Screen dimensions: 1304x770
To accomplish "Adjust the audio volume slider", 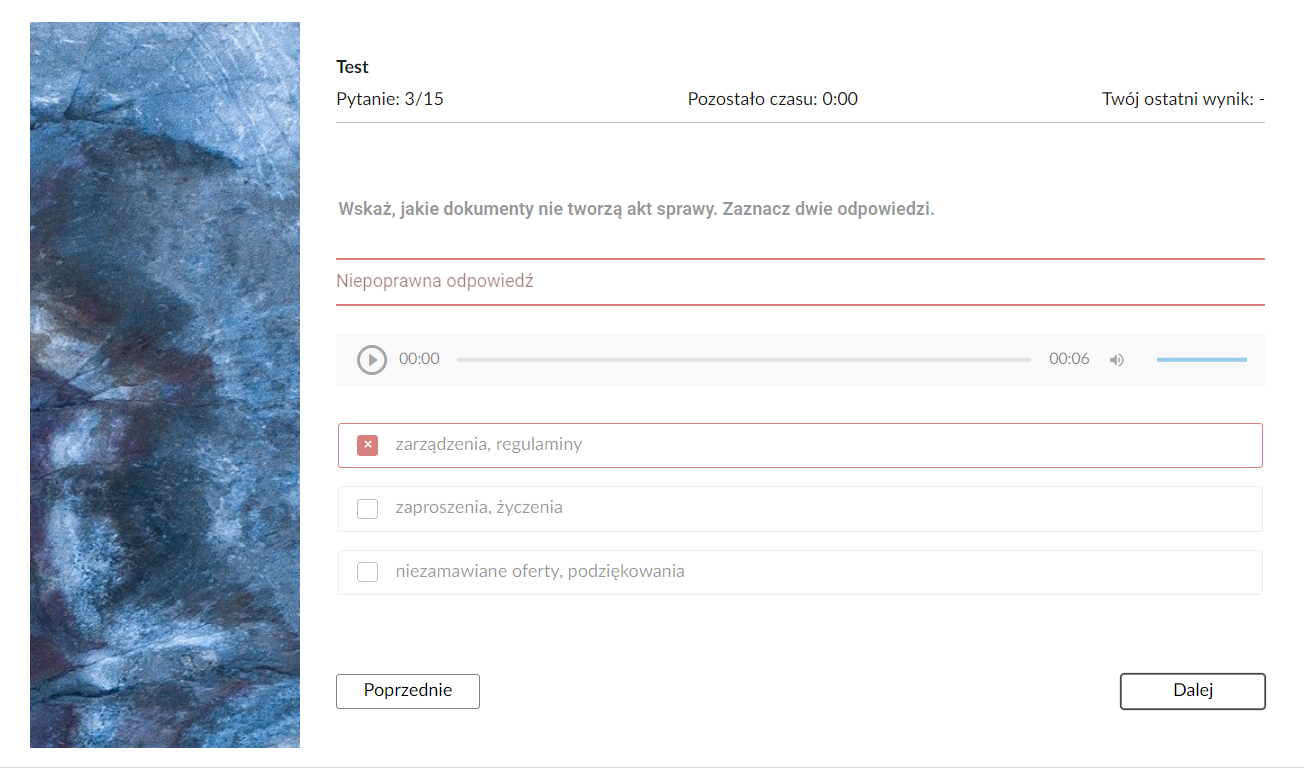I will click(1201, 359).
